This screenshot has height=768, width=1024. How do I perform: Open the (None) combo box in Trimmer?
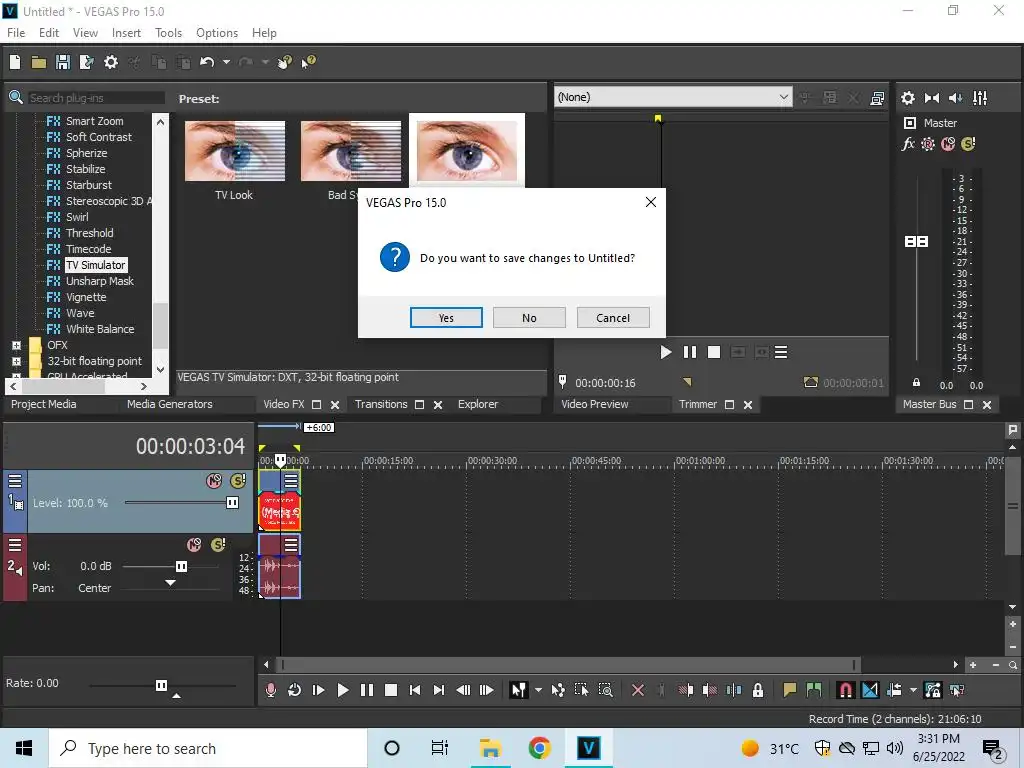coord(673,97)
